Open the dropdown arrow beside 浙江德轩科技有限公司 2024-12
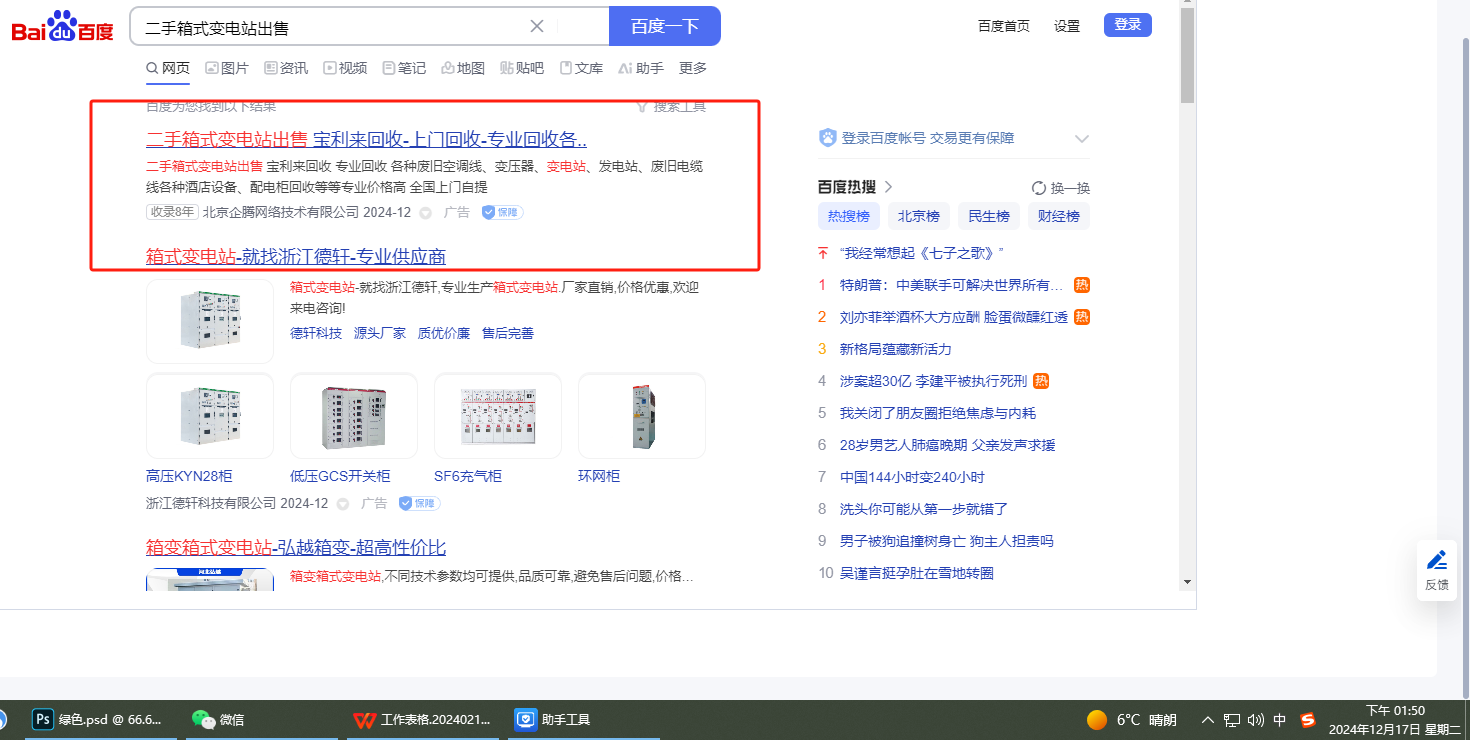 [342, 504]
